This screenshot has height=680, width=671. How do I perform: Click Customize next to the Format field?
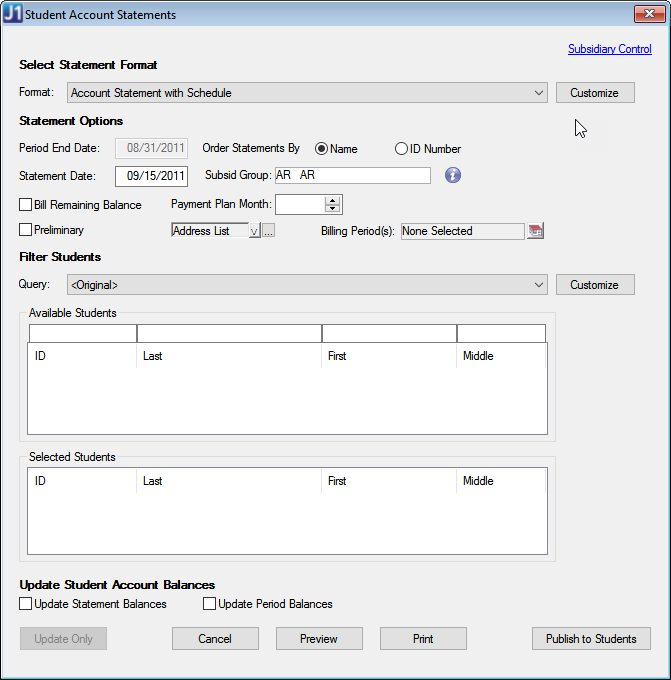[x=594, y=93]
